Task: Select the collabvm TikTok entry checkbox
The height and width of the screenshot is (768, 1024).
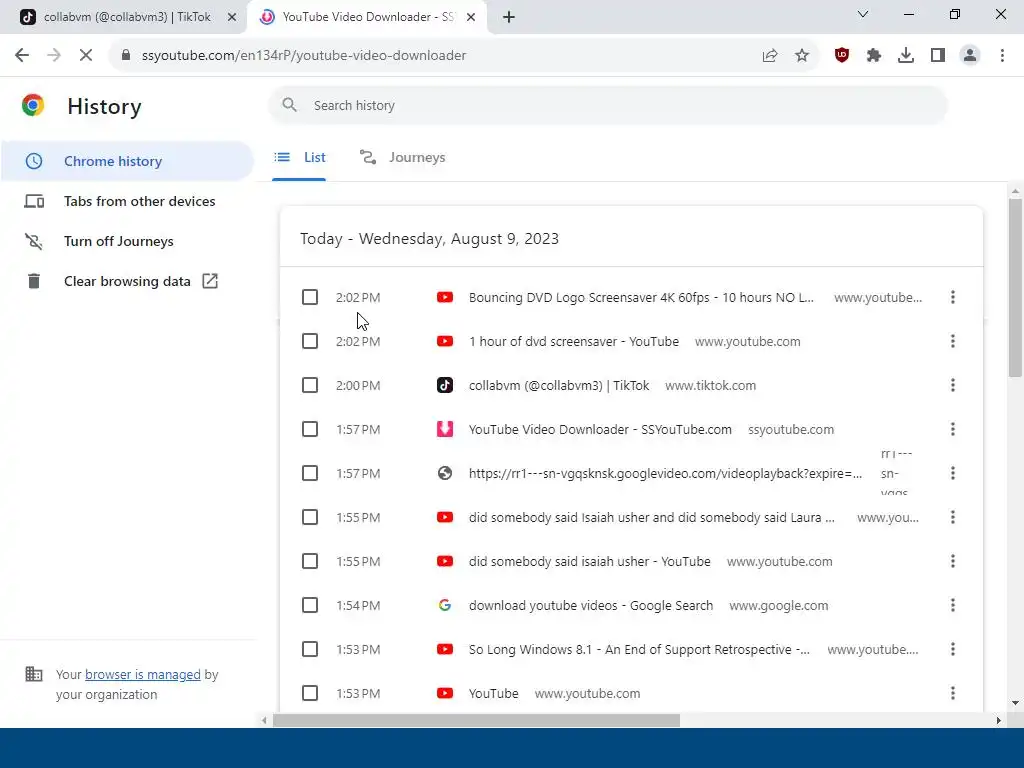Action: point(310,385)
